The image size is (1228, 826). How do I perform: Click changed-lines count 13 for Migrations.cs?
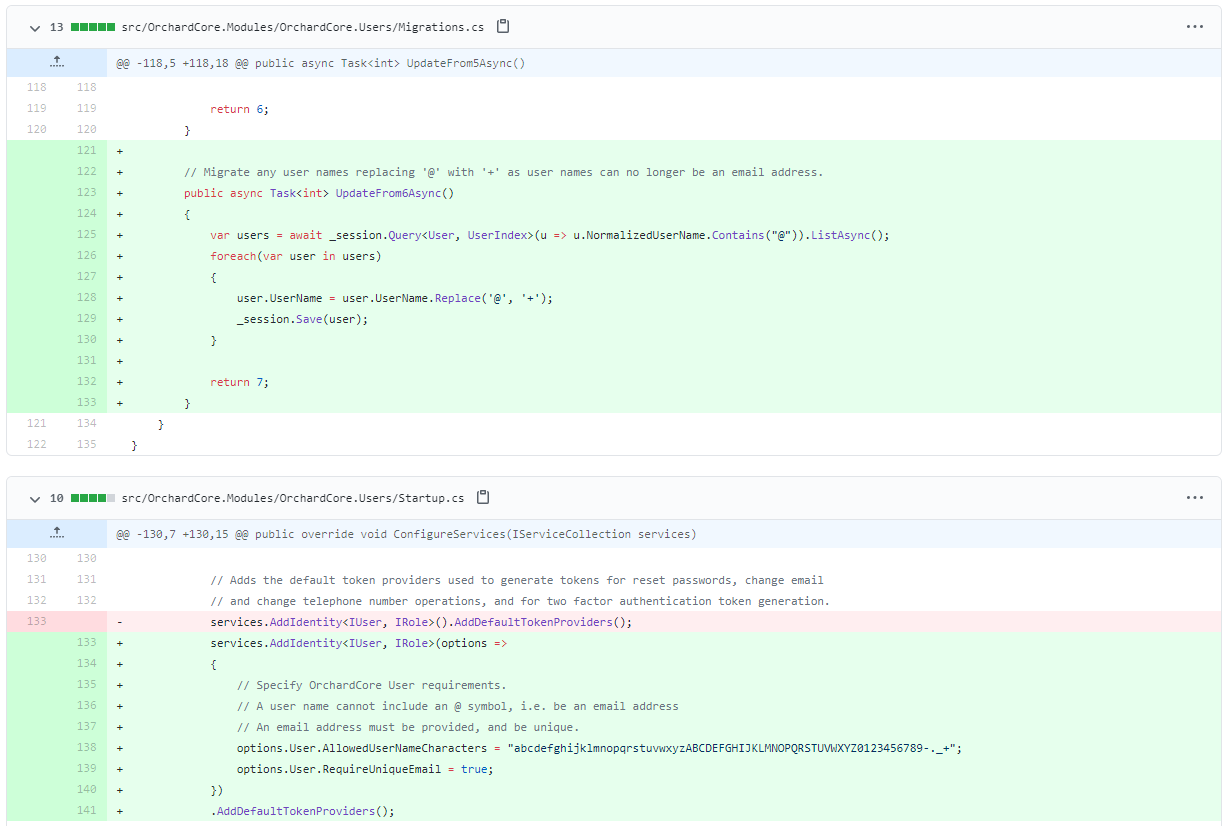click(56, 27)
